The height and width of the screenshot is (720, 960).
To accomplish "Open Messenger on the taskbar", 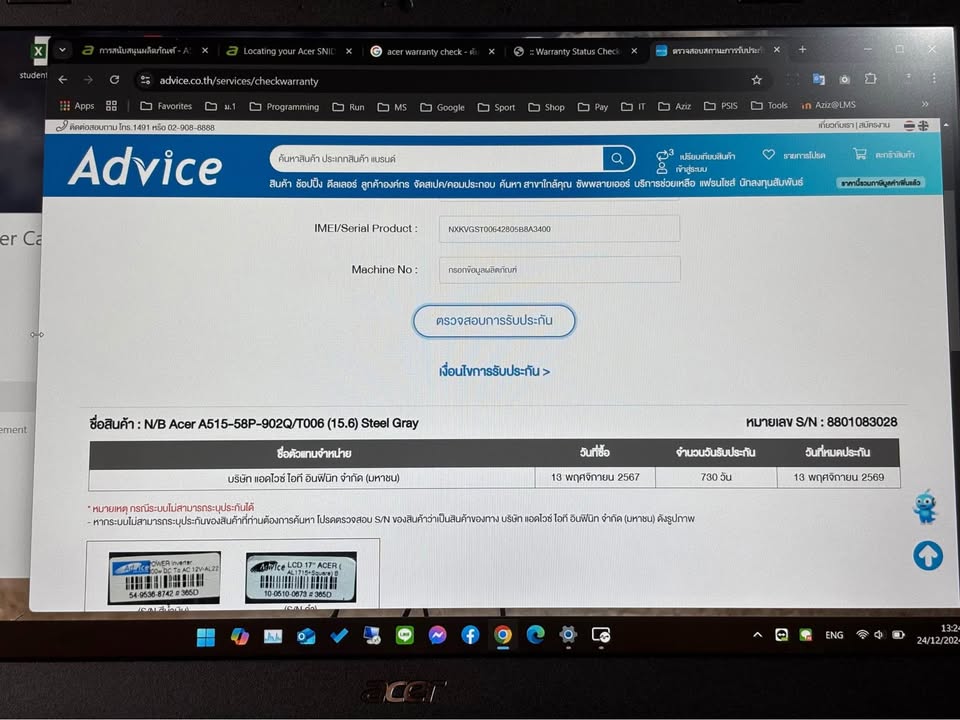I will pyautogui.click(x=437, y=636).
